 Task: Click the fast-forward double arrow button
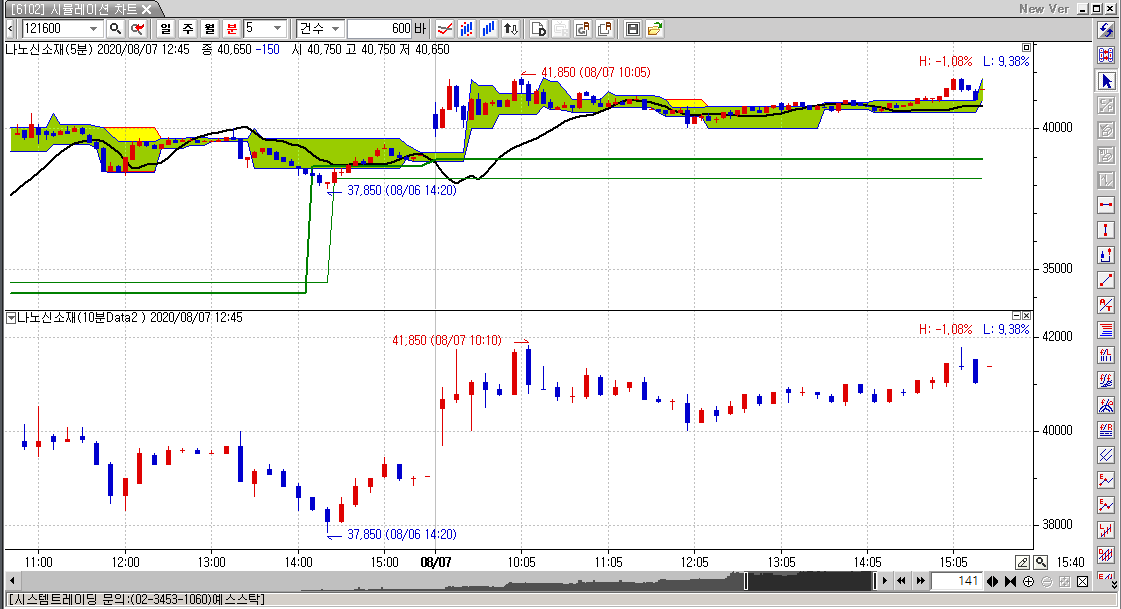click(919, 581)
